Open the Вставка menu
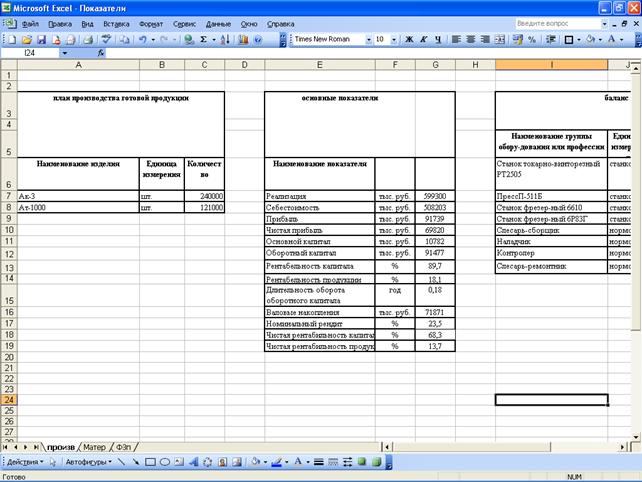The image size is (642, 482). coord(116,24)
